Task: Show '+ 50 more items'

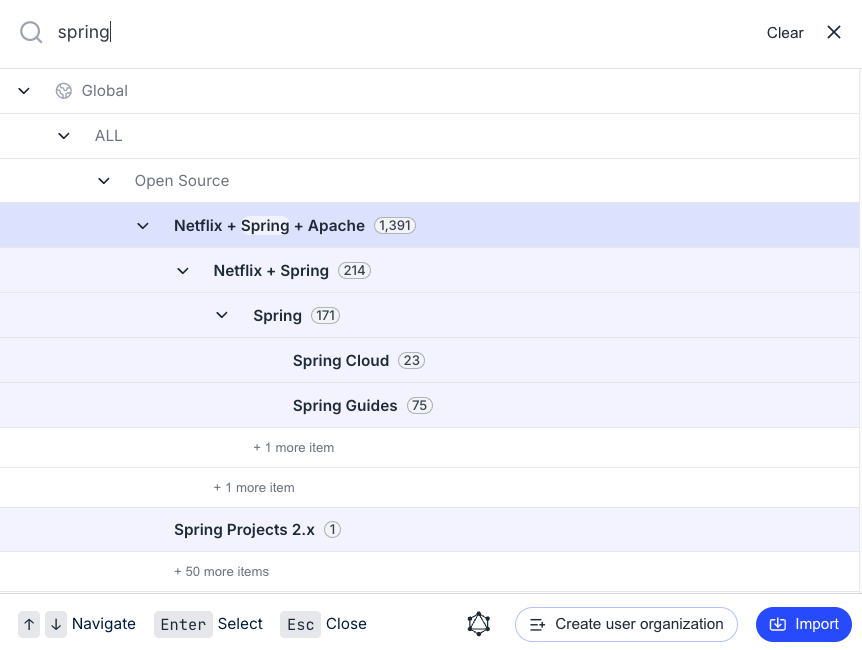Action: [x=222, y=572]
